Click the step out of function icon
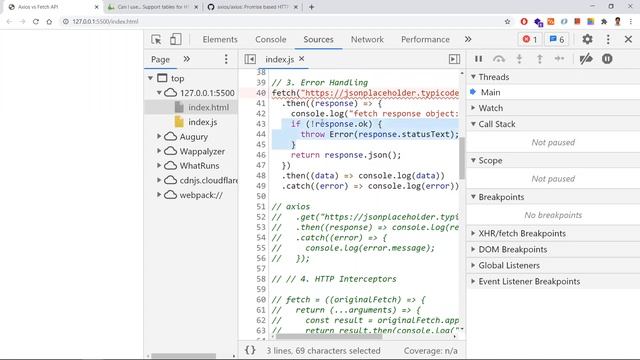The image size is (640, 360). 540,59
